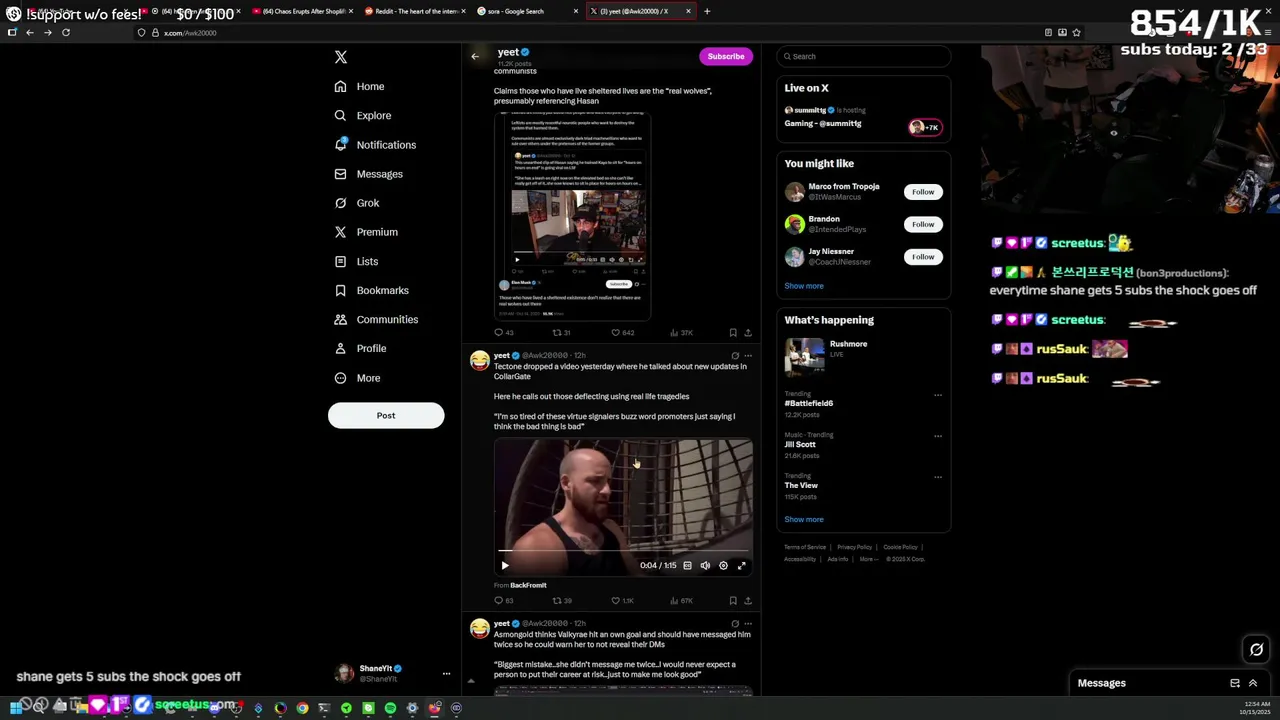Screen dimensions: 1280x720
Task: Follow Marco from Tropoja
Action: tap(923, 192)
